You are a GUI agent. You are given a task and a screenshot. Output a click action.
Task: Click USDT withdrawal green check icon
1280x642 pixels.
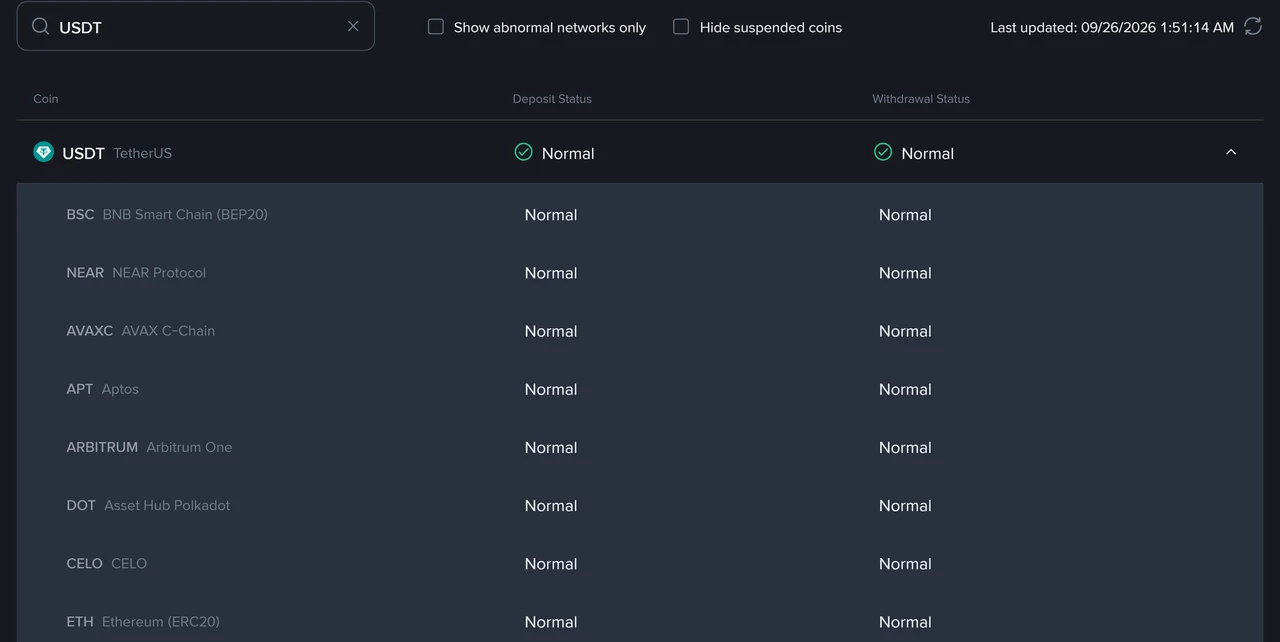(x=883, y=152)
